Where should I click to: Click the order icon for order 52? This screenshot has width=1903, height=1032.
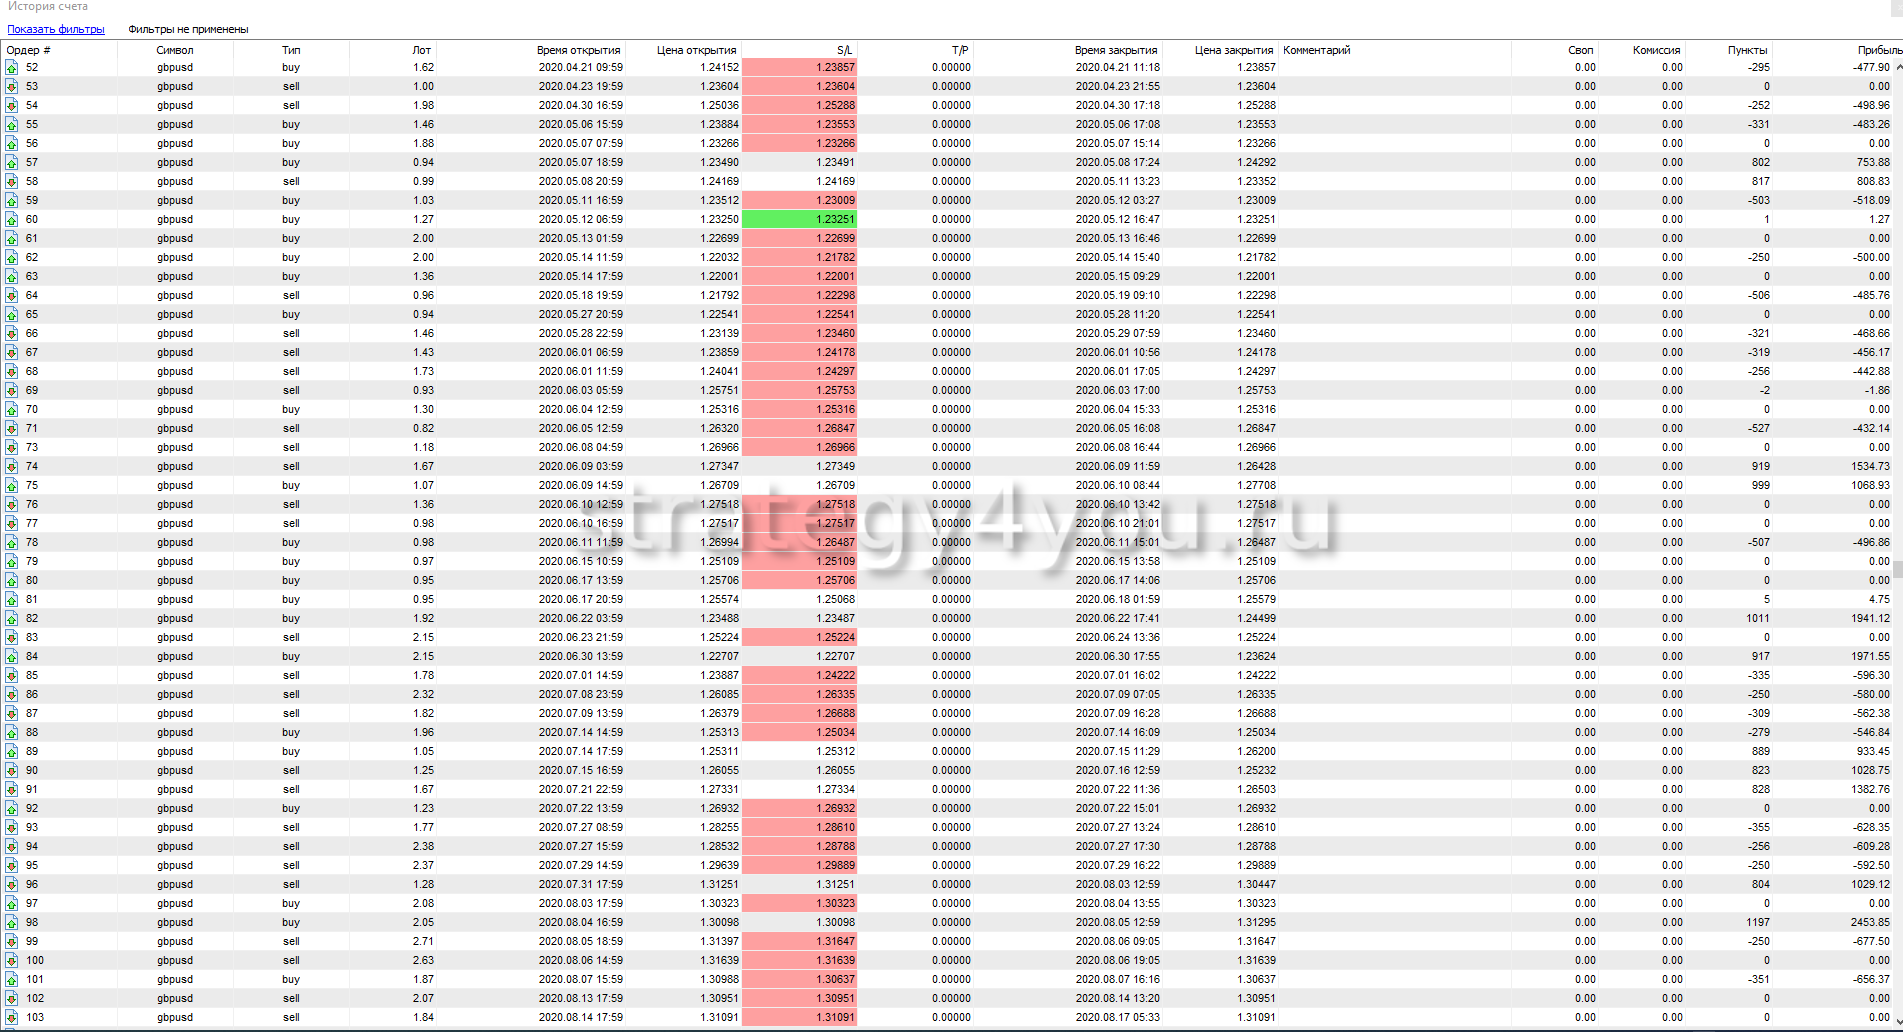[12, 68]
